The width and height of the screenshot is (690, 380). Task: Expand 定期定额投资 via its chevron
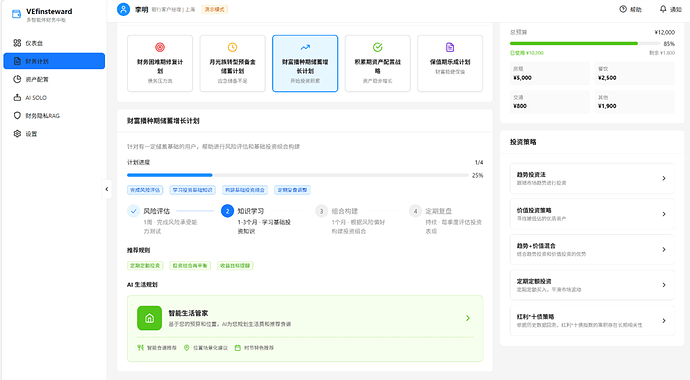[664, 285]
